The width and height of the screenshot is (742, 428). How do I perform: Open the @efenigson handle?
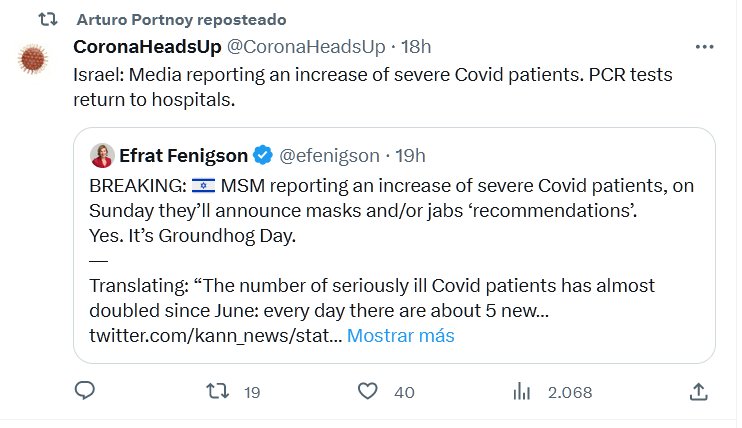tap(328, 155)
